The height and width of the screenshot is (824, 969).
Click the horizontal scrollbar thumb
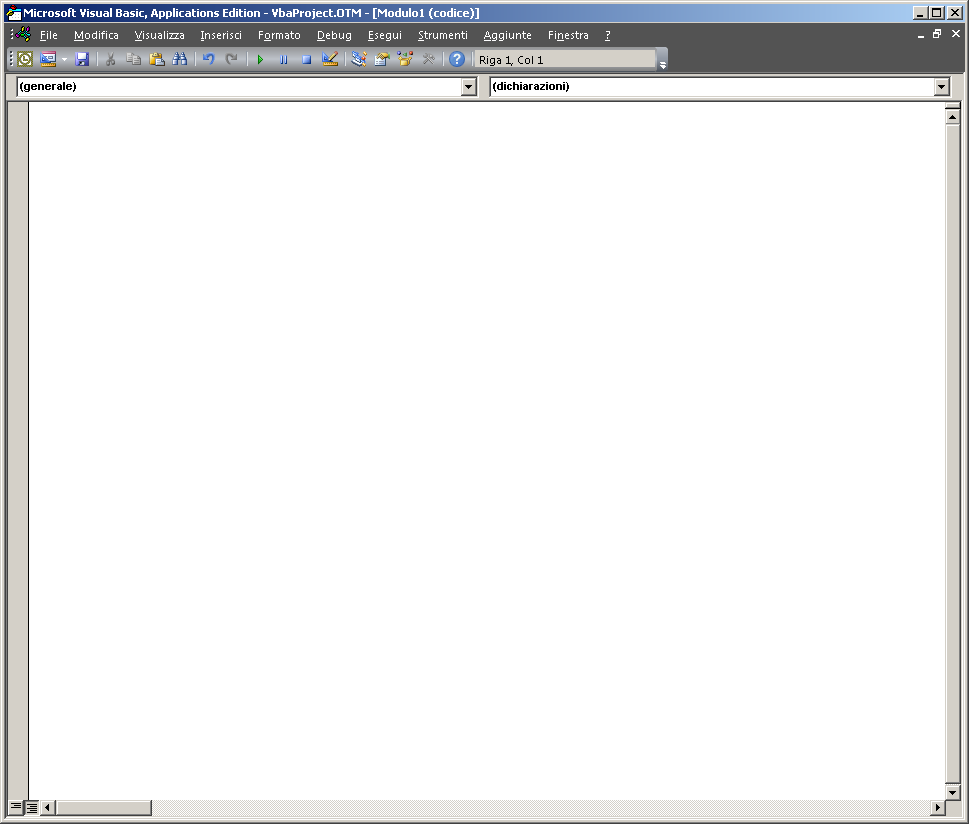103,807
